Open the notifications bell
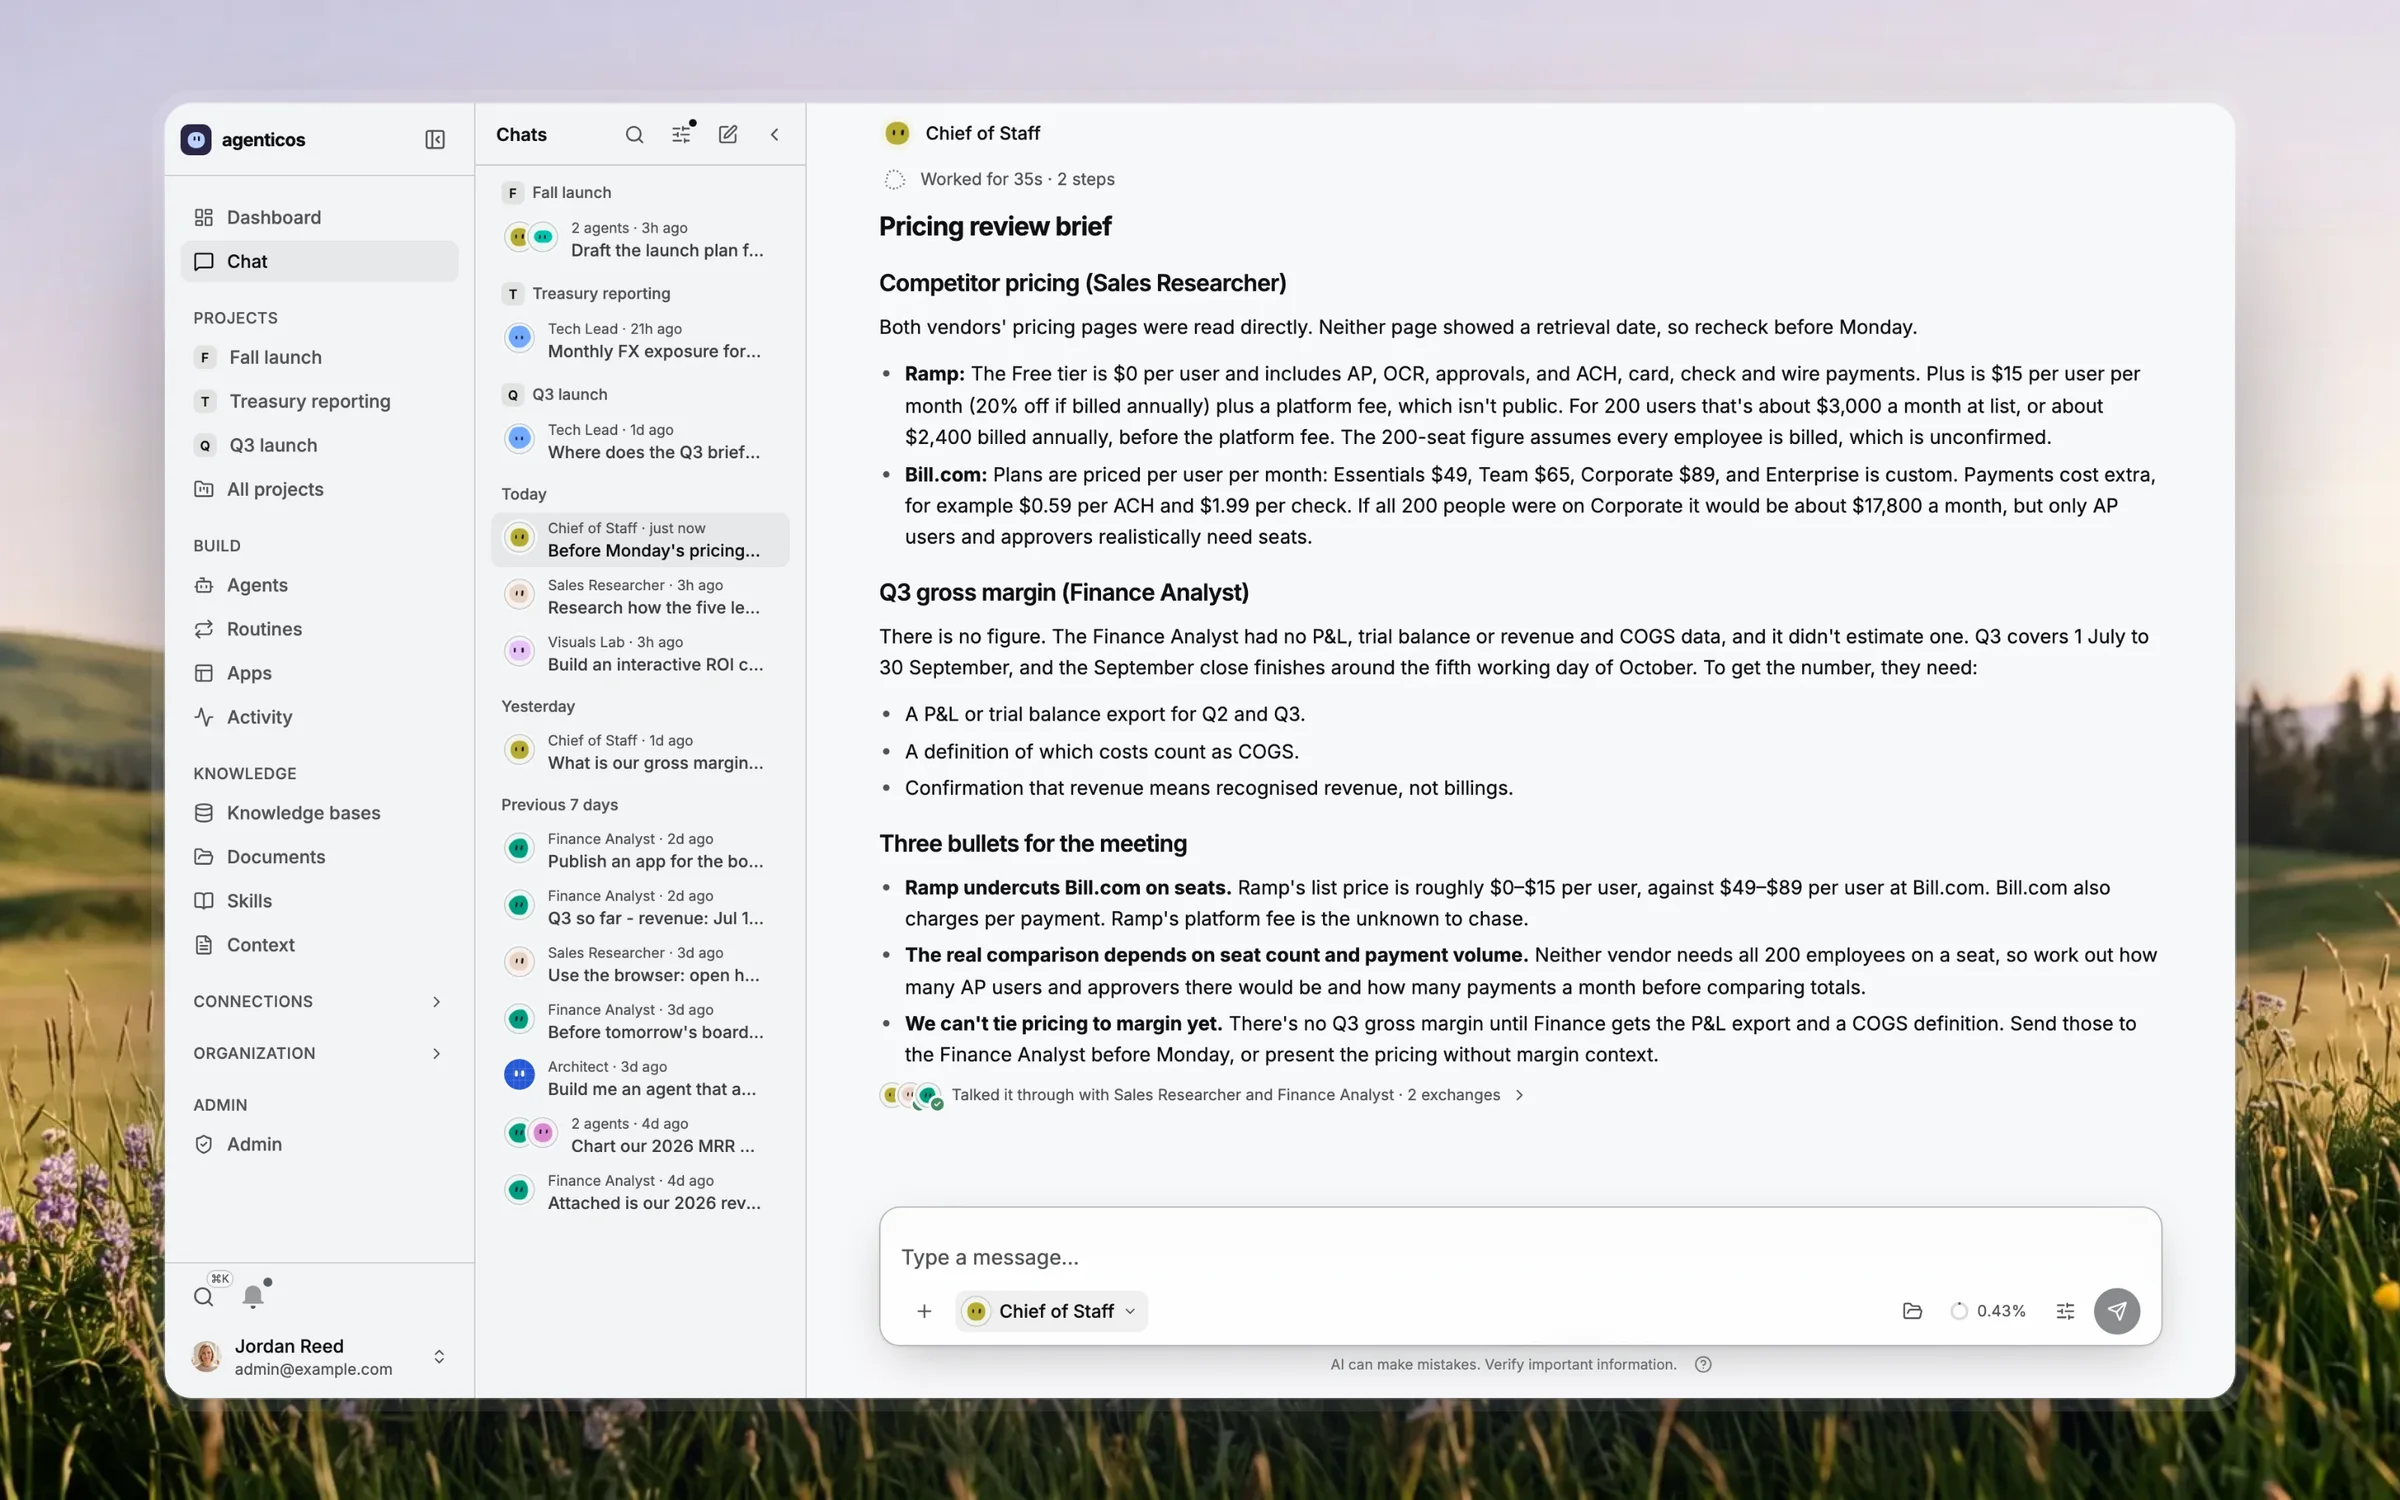This screenshot has width=2400, height=1500. 253,1296
